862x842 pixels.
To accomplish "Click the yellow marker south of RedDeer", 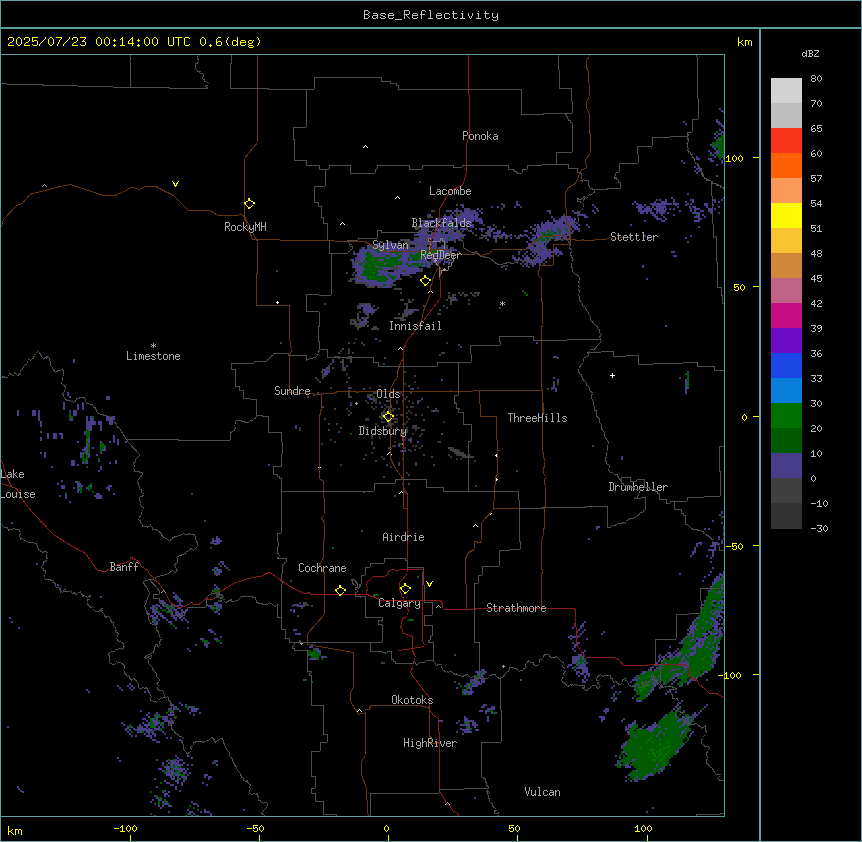I will pos(425,281).
